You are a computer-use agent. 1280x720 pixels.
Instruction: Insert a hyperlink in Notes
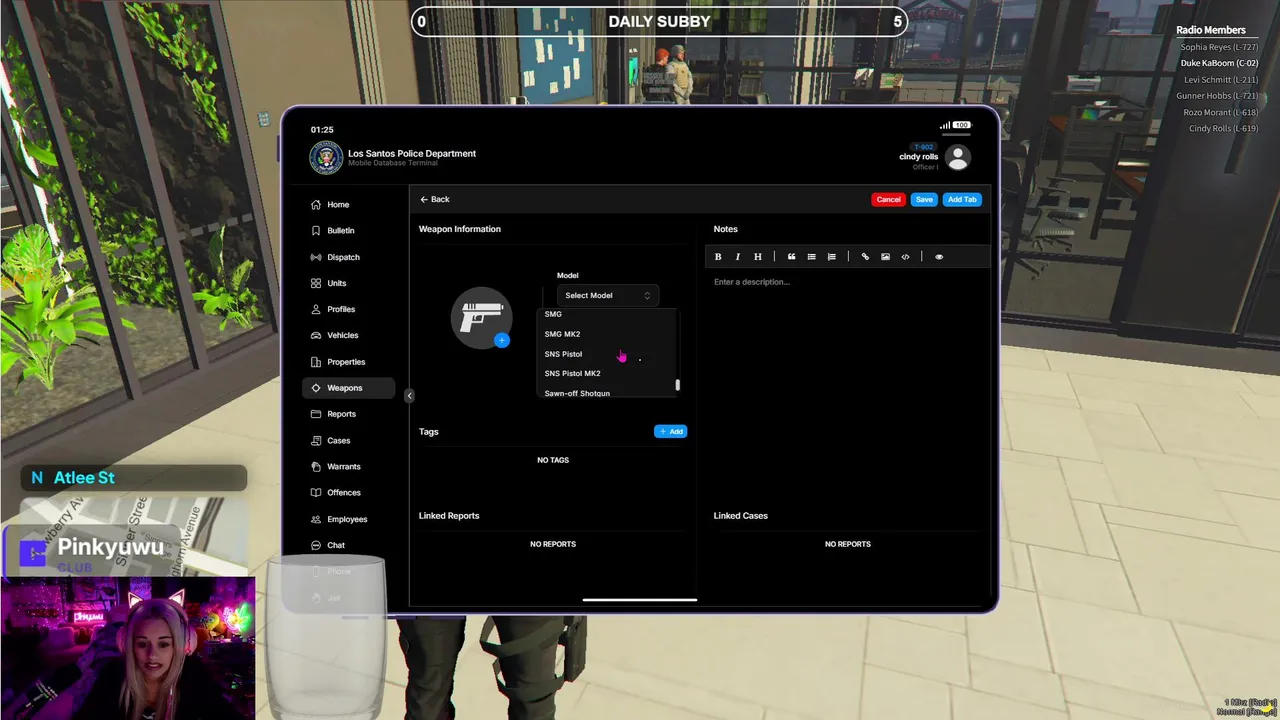click(865, 257)
